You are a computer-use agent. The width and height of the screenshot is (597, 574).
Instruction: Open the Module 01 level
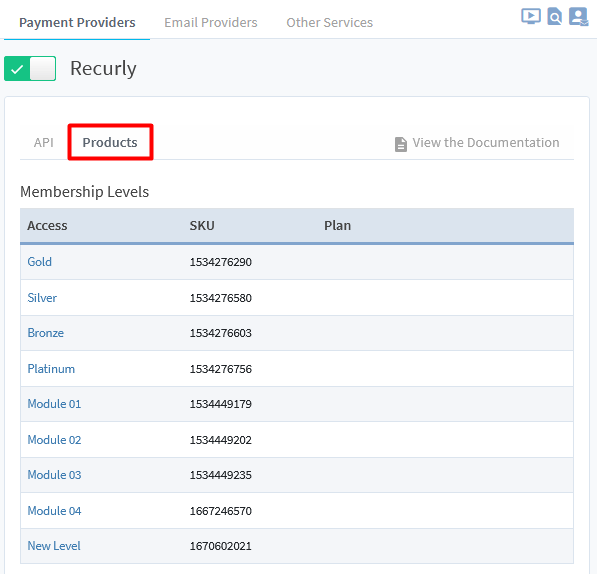[54, 404]
